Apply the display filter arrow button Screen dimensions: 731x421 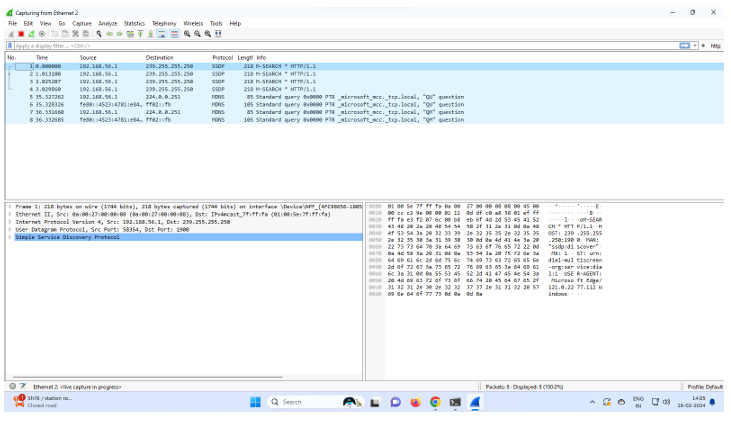click(684, 46)
